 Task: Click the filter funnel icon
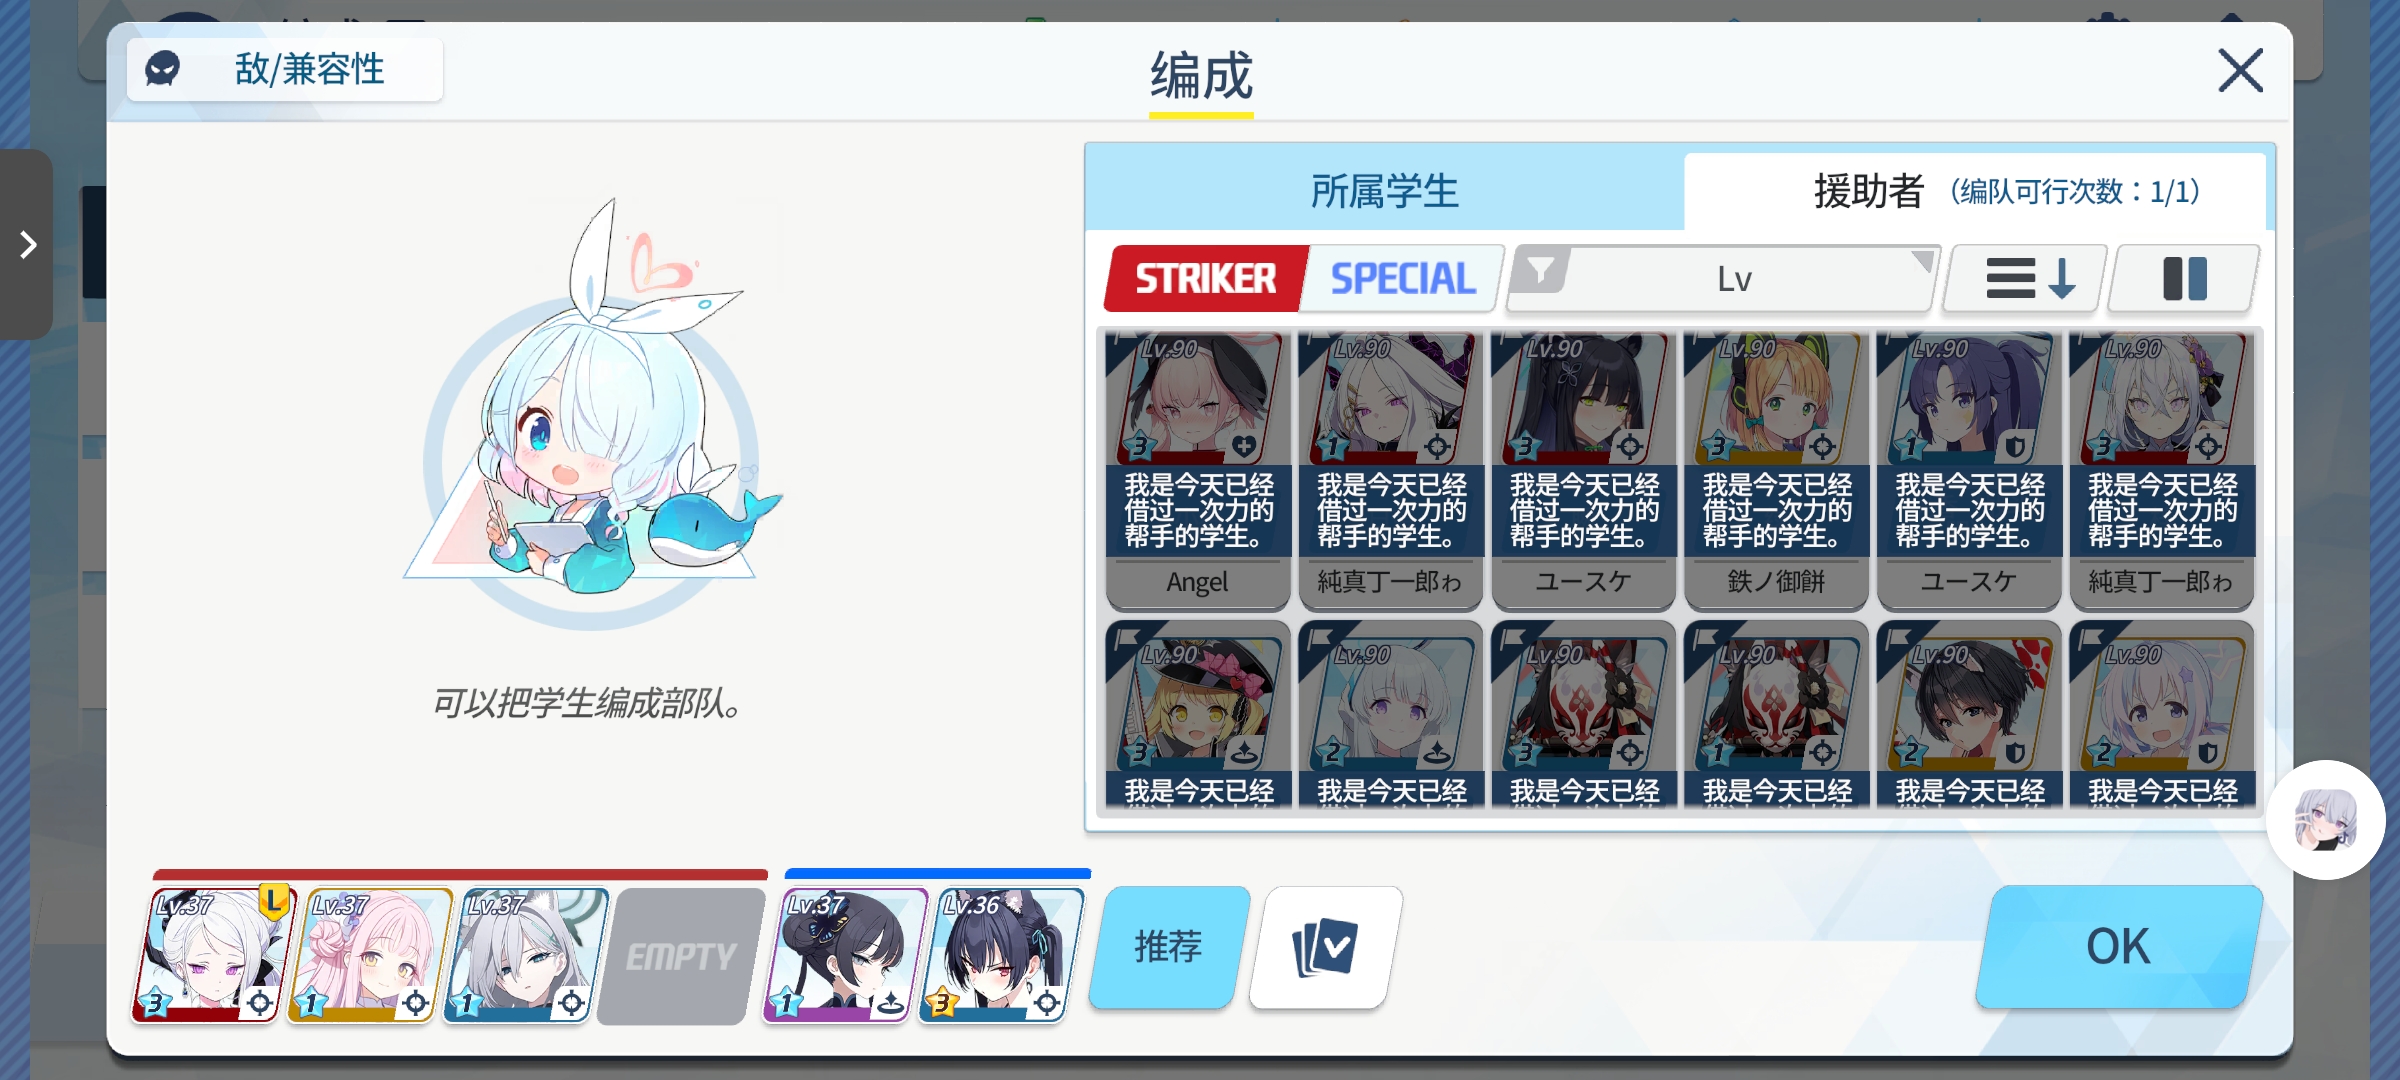tap(1541, 272)
